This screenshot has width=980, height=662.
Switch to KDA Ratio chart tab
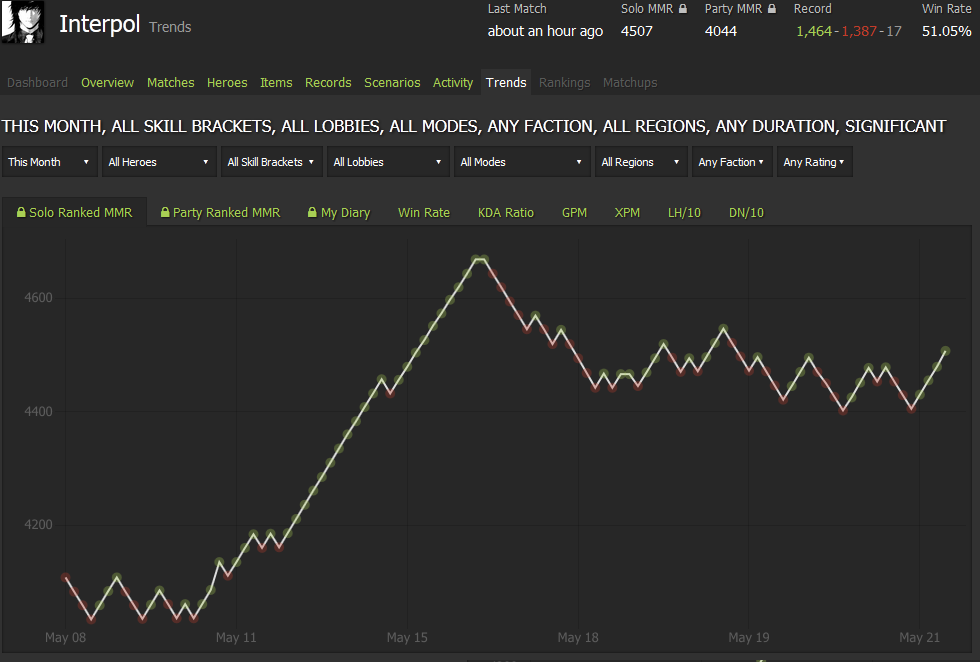[x=506, y=213]
